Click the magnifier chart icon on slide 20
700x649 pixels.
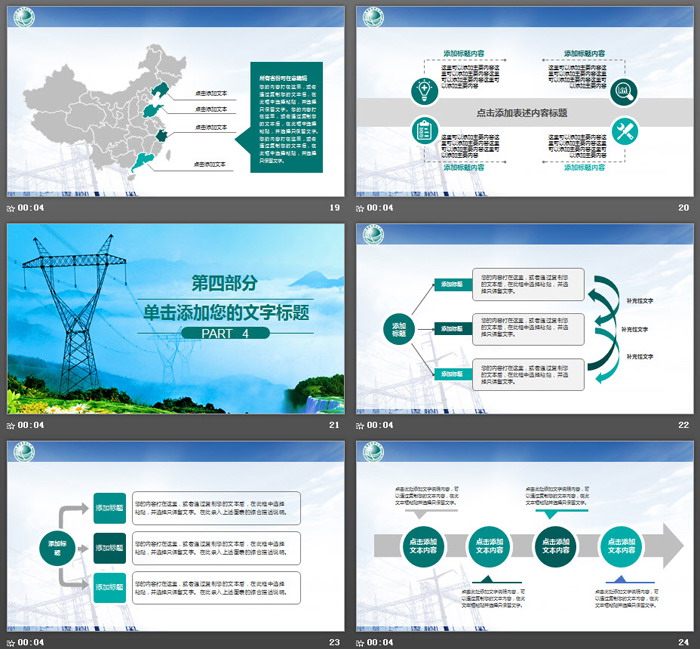624,91
